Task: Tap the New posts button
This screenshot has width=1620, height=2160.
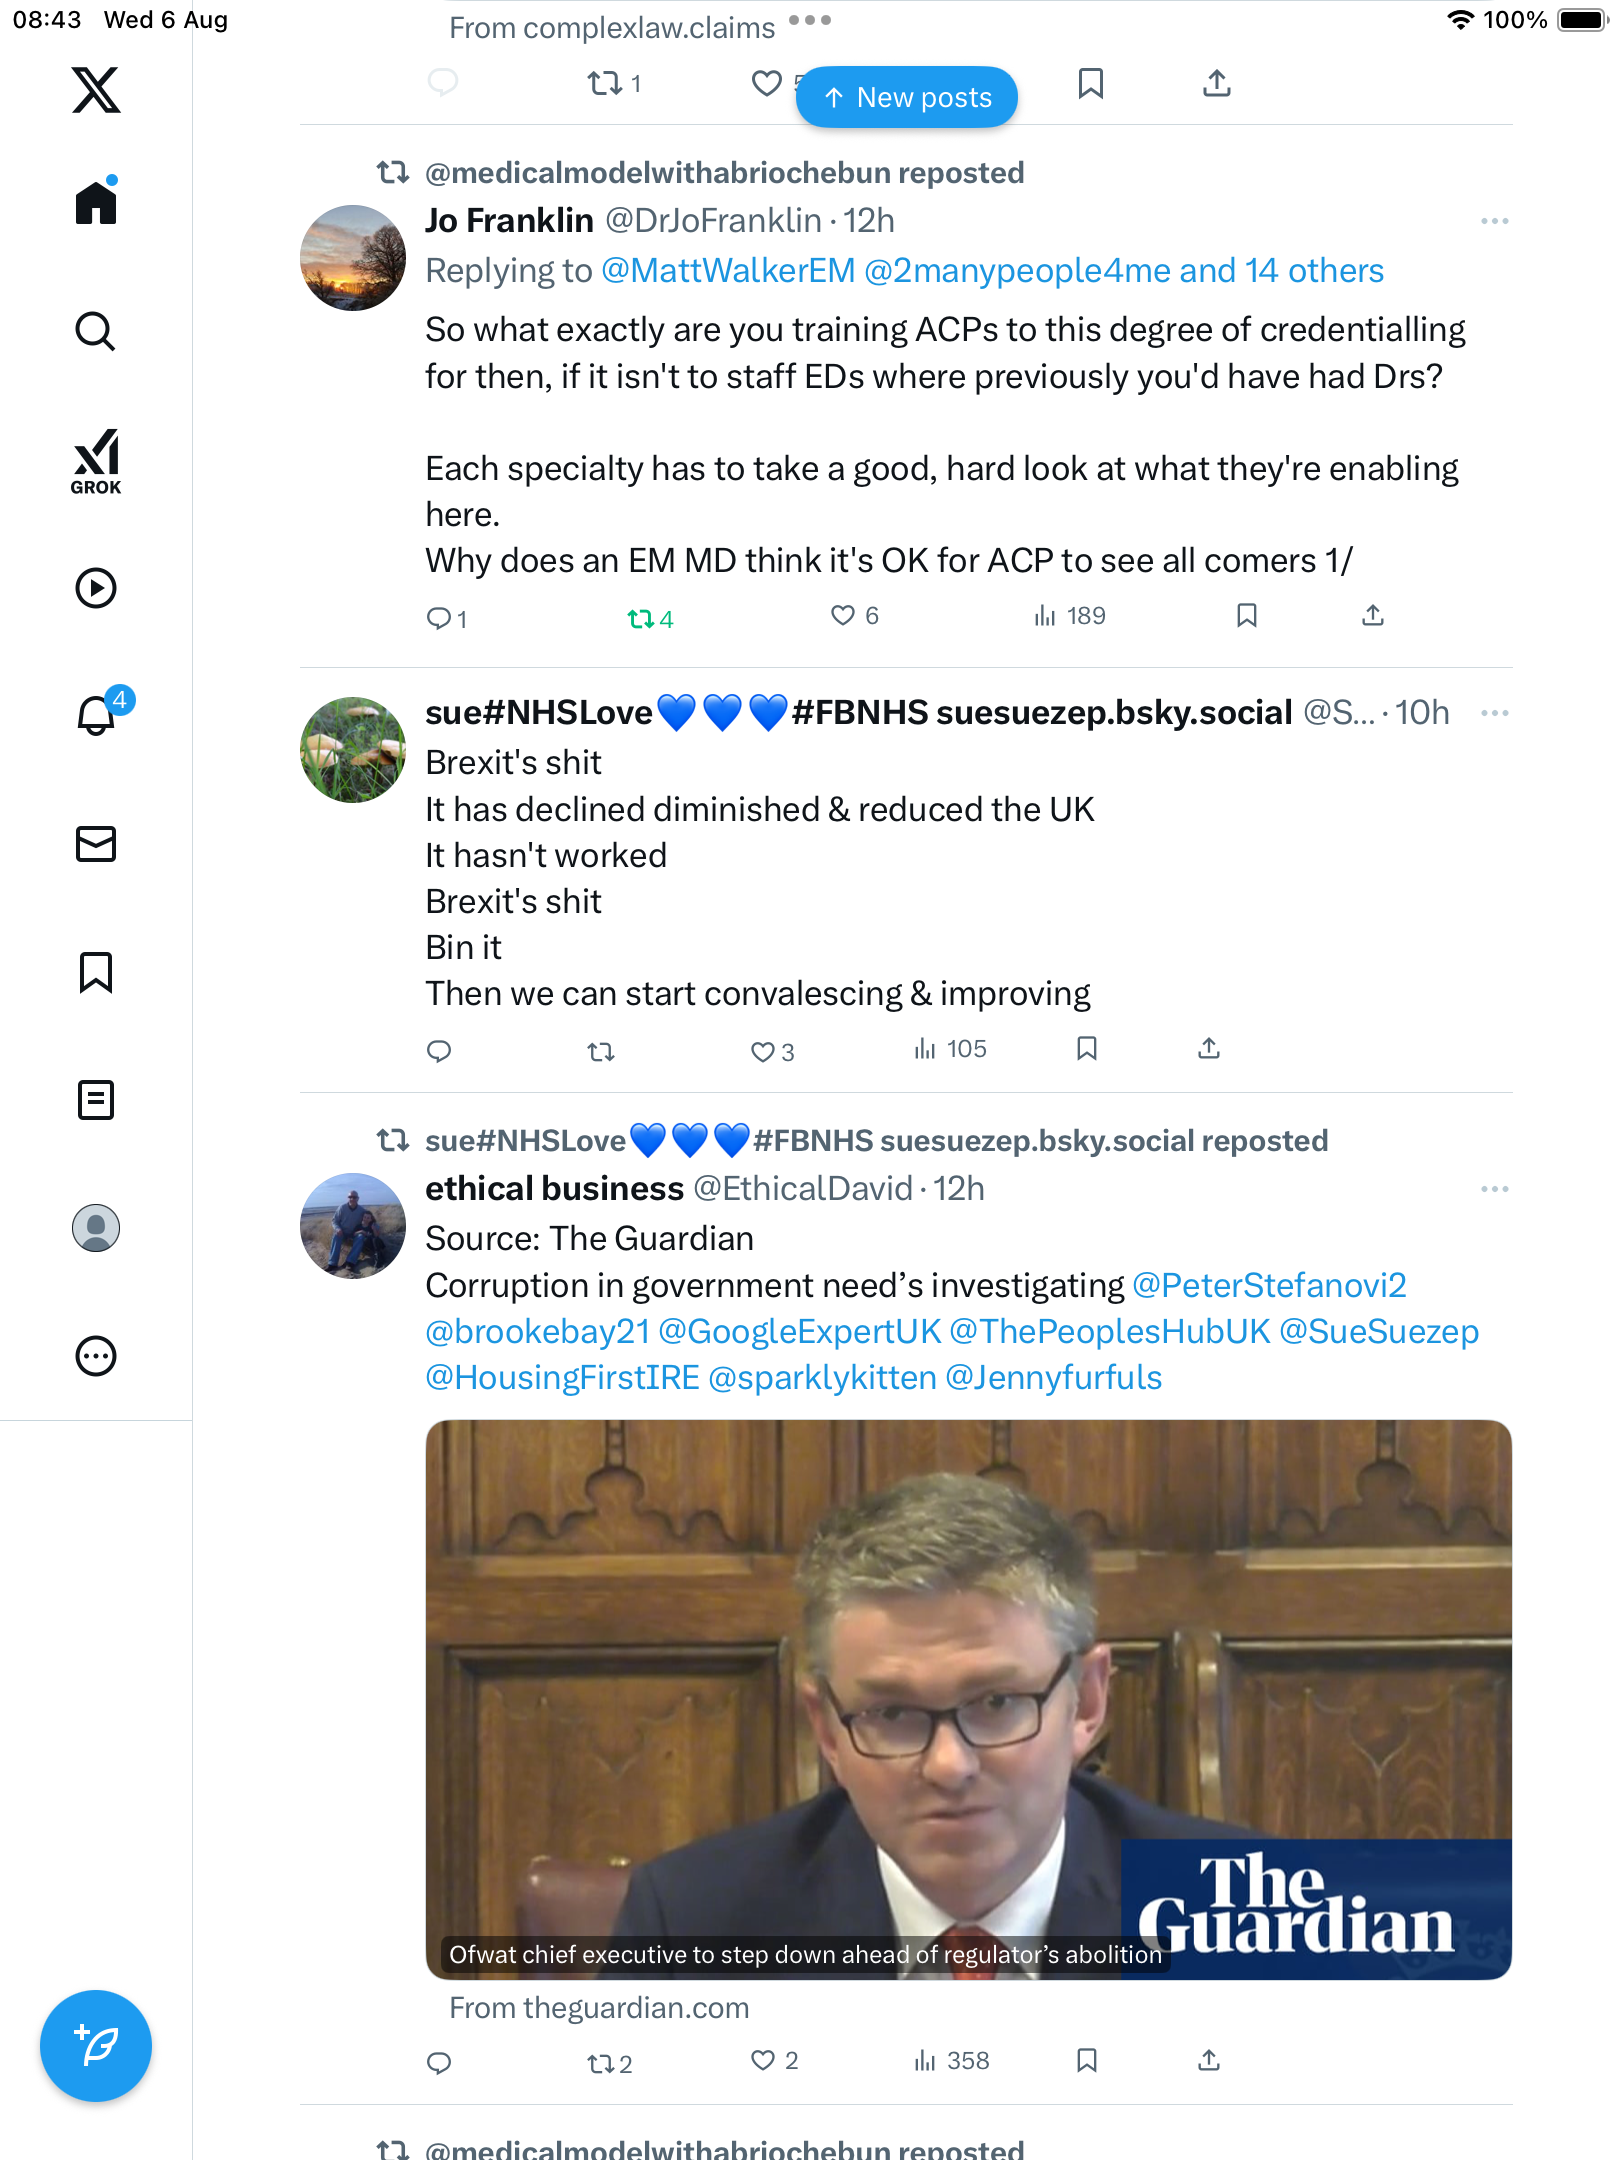Action: coord(907,98)
